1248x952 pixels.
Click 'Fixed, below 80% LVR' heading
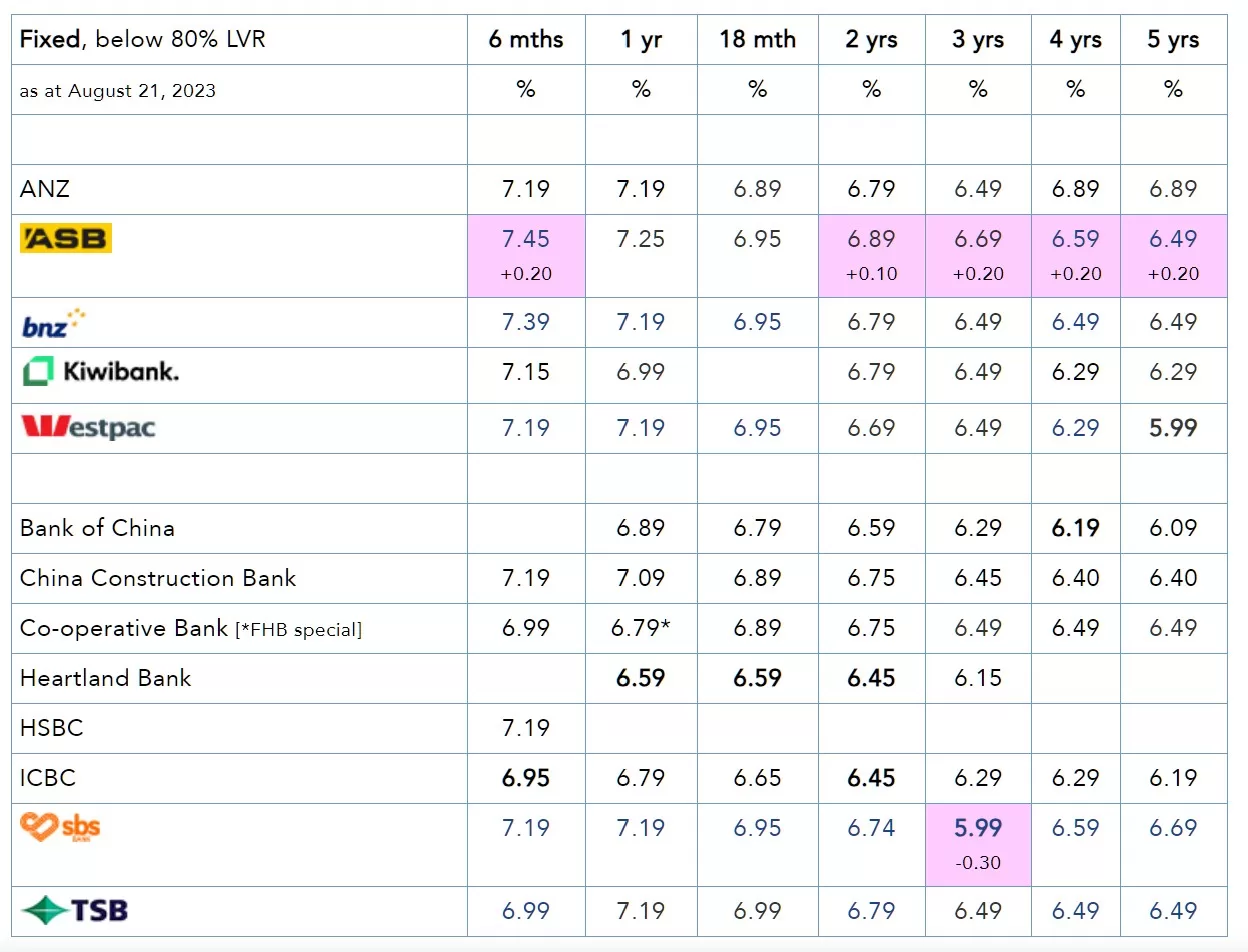click(143, 40)
